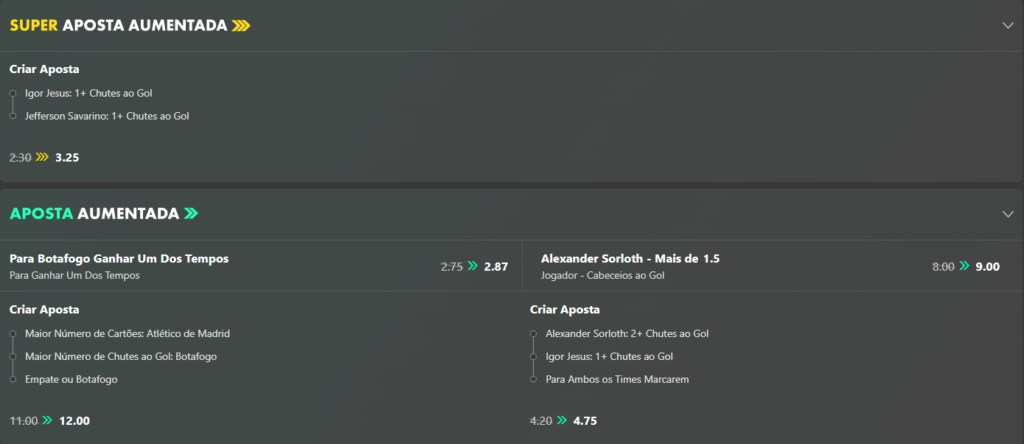
Task: Click Para Ambos os Times Marcarem selection
Action: click(x=617, y=379)
